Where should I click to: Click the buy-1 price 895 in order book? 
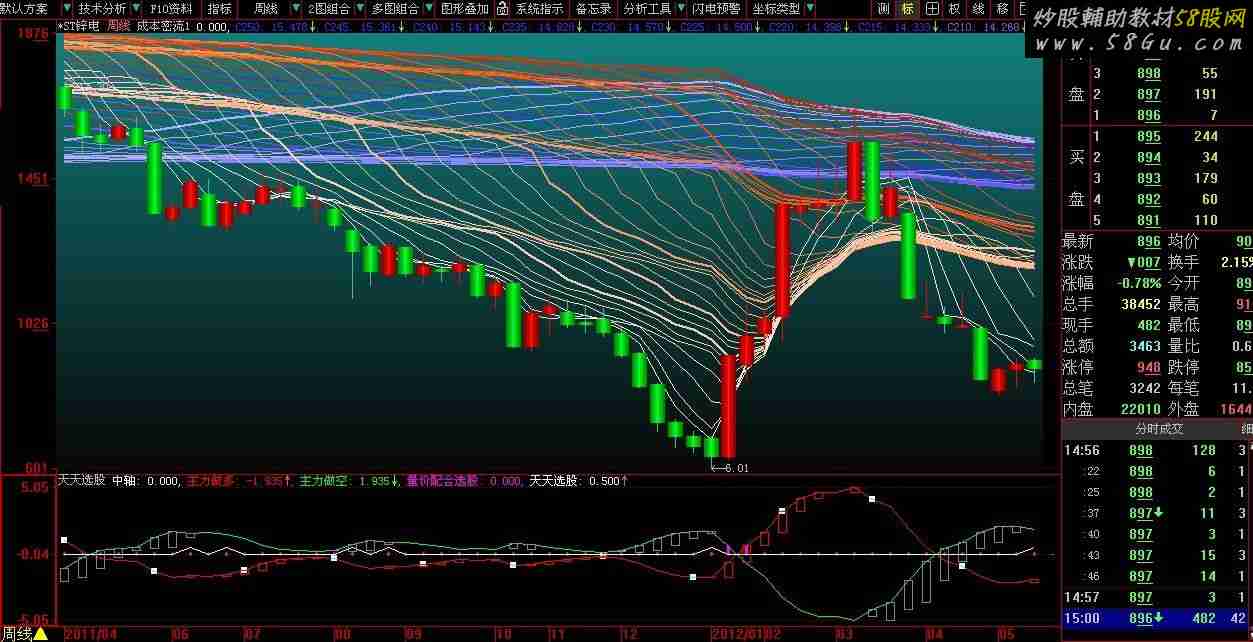point(1149,136)
